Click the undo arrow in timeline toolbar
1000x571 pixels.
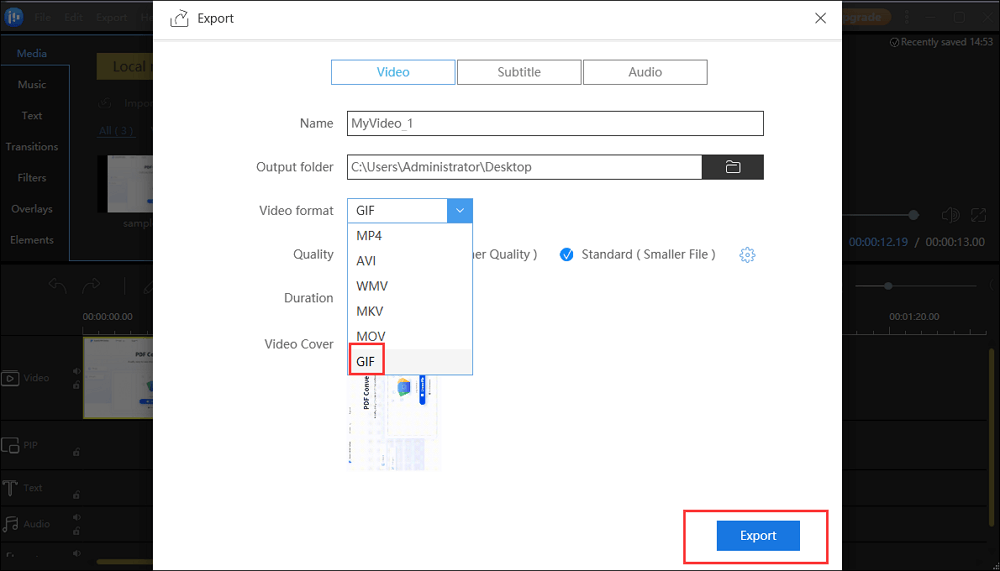[x=58, y=287]
